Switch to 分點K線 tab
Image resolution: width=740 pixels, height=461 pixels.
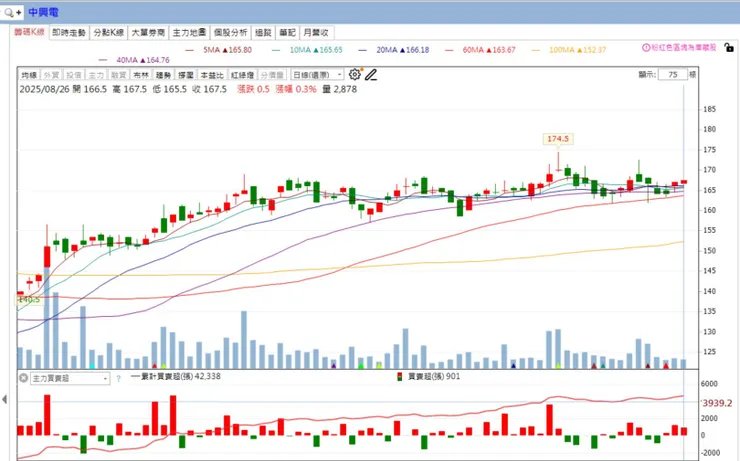point(109,33)
